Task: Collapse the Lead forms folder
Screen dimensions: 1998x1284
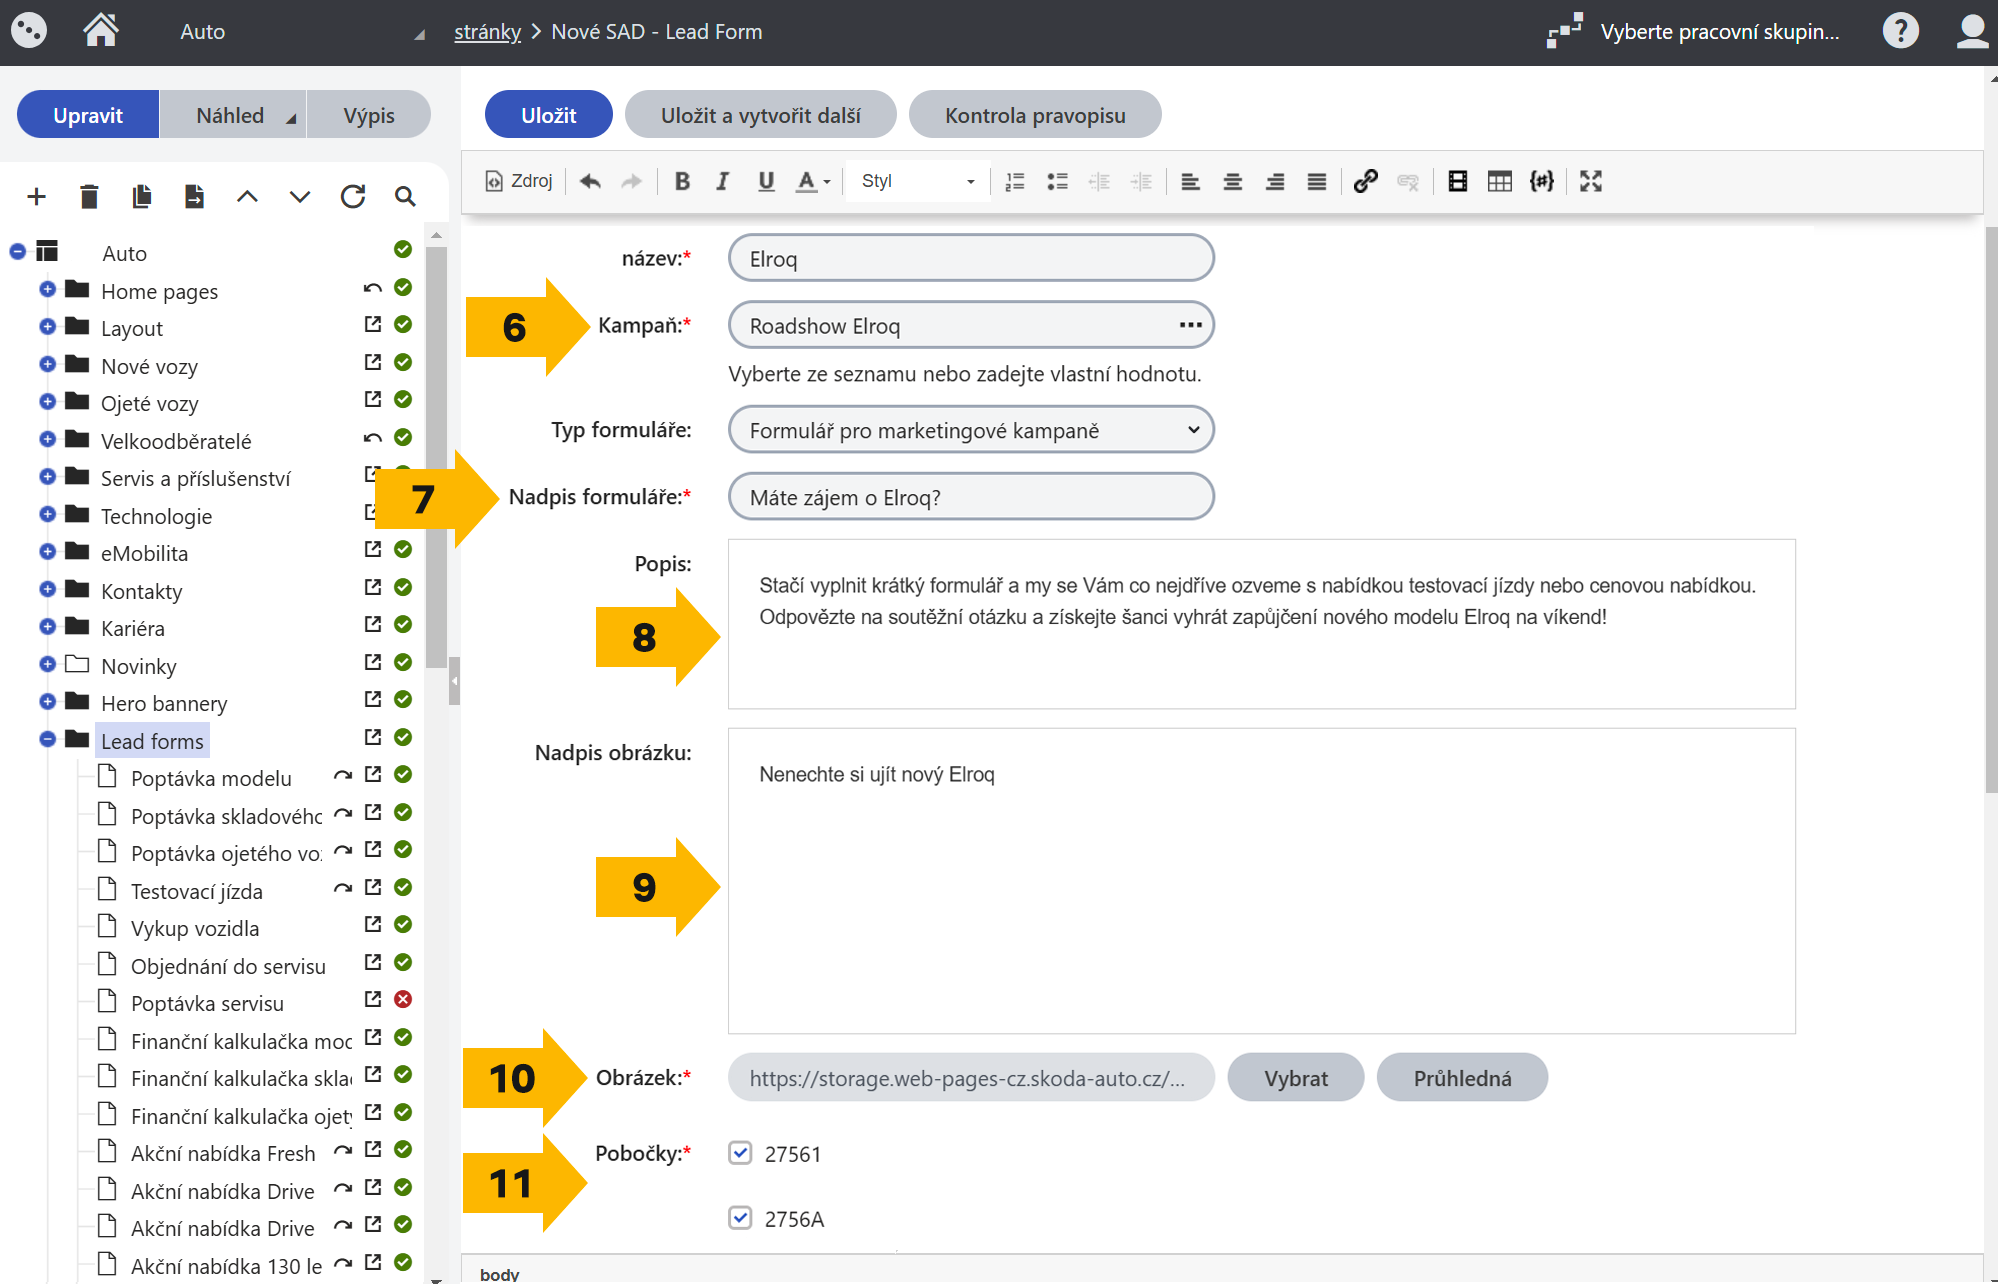Action: tap(47, 739)
